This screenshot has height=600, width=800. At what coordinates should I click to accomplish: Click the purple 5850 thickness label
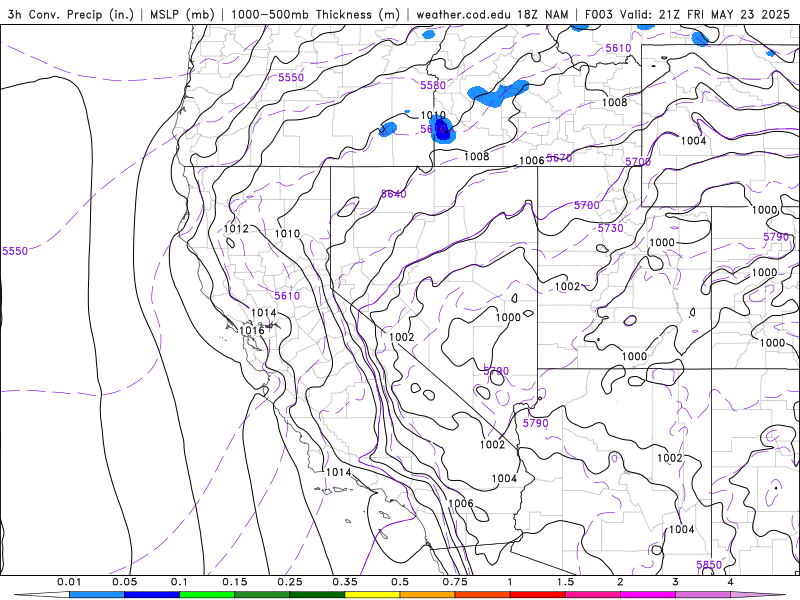pos(709,565)
